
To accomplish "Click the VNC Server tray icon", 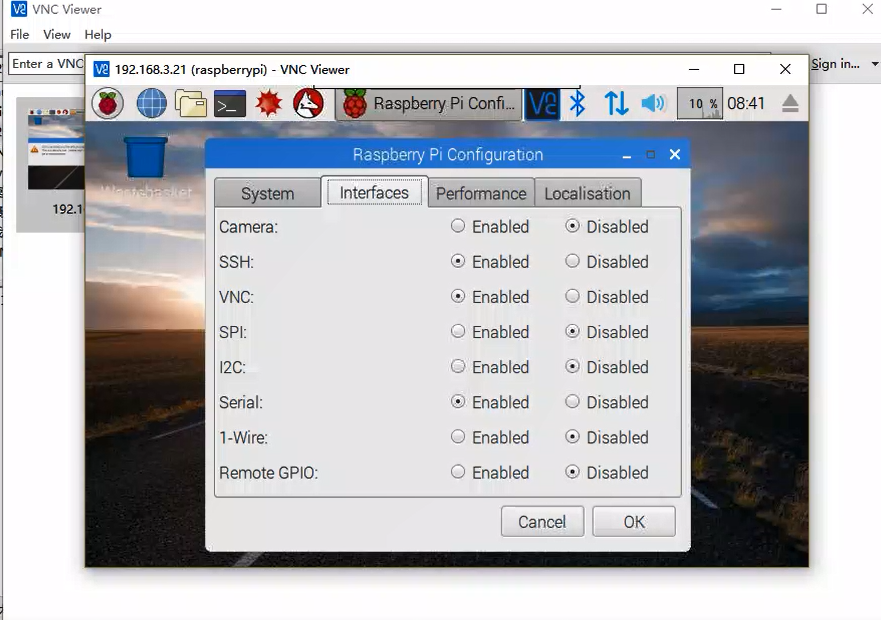I will (542, 104).
